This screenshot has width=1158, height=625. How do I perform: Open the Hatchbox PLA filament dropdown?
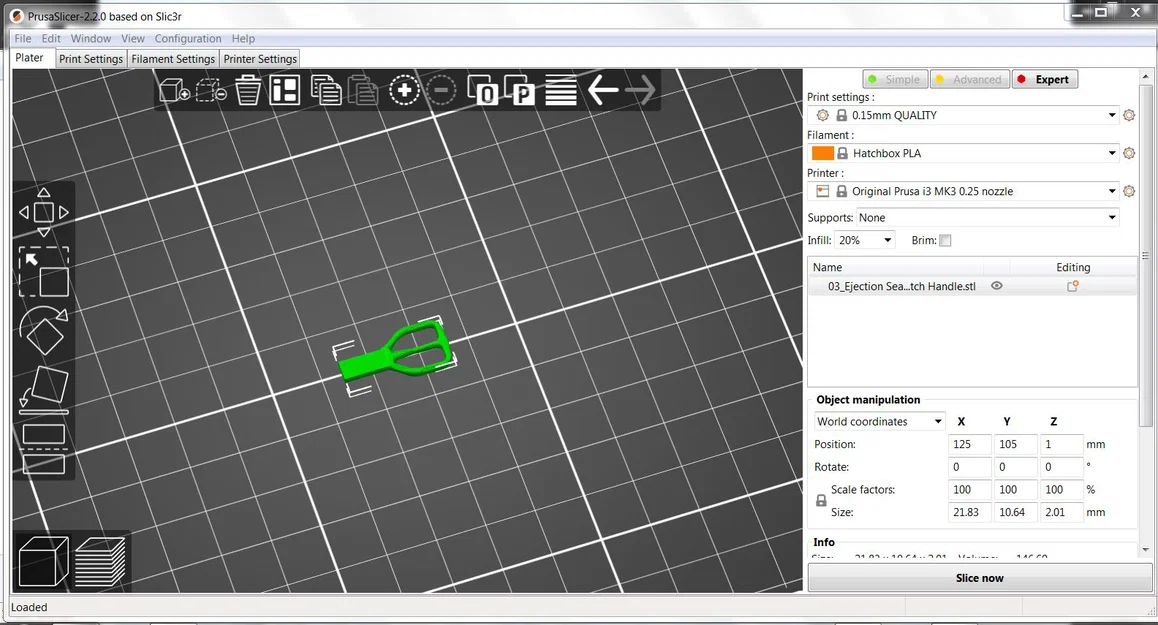[963, 153]
